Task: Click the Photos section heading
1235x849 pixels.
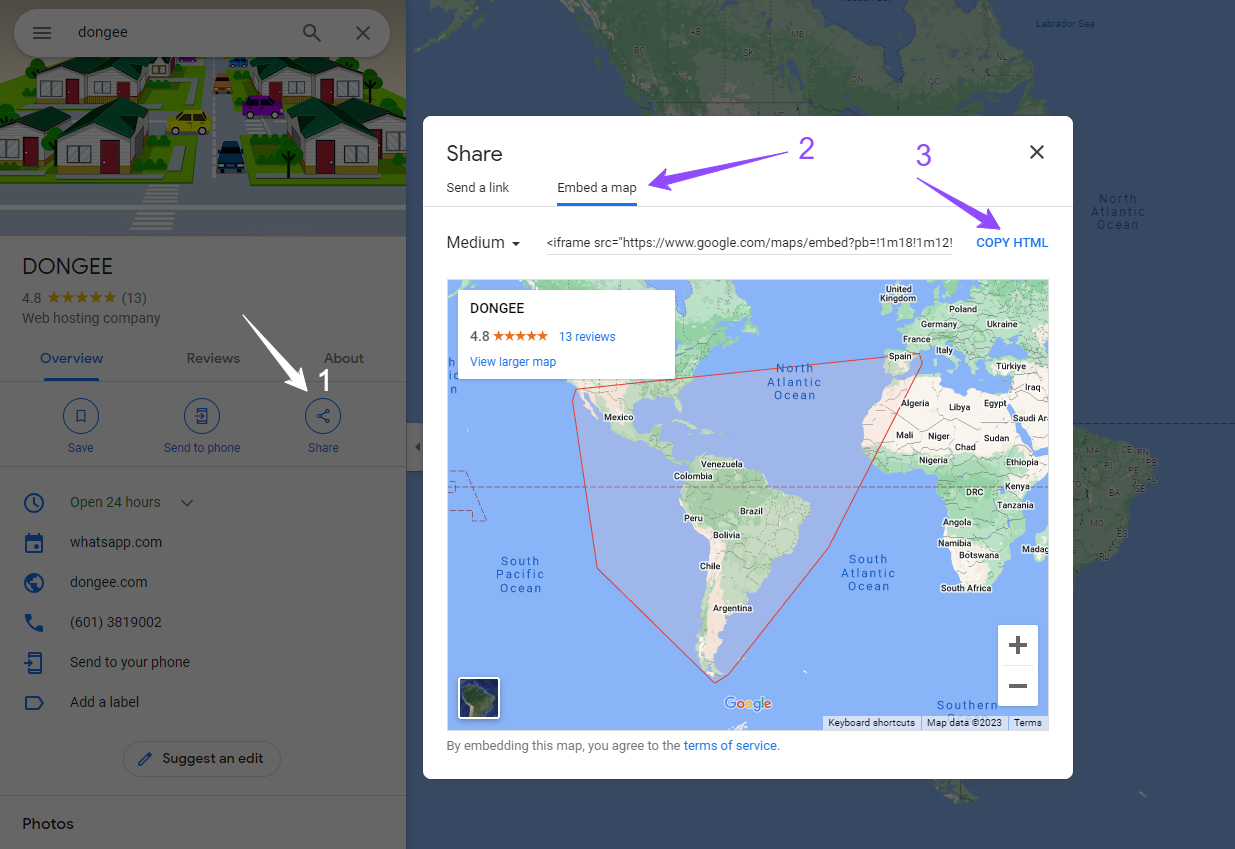Action: click(48, 824)
